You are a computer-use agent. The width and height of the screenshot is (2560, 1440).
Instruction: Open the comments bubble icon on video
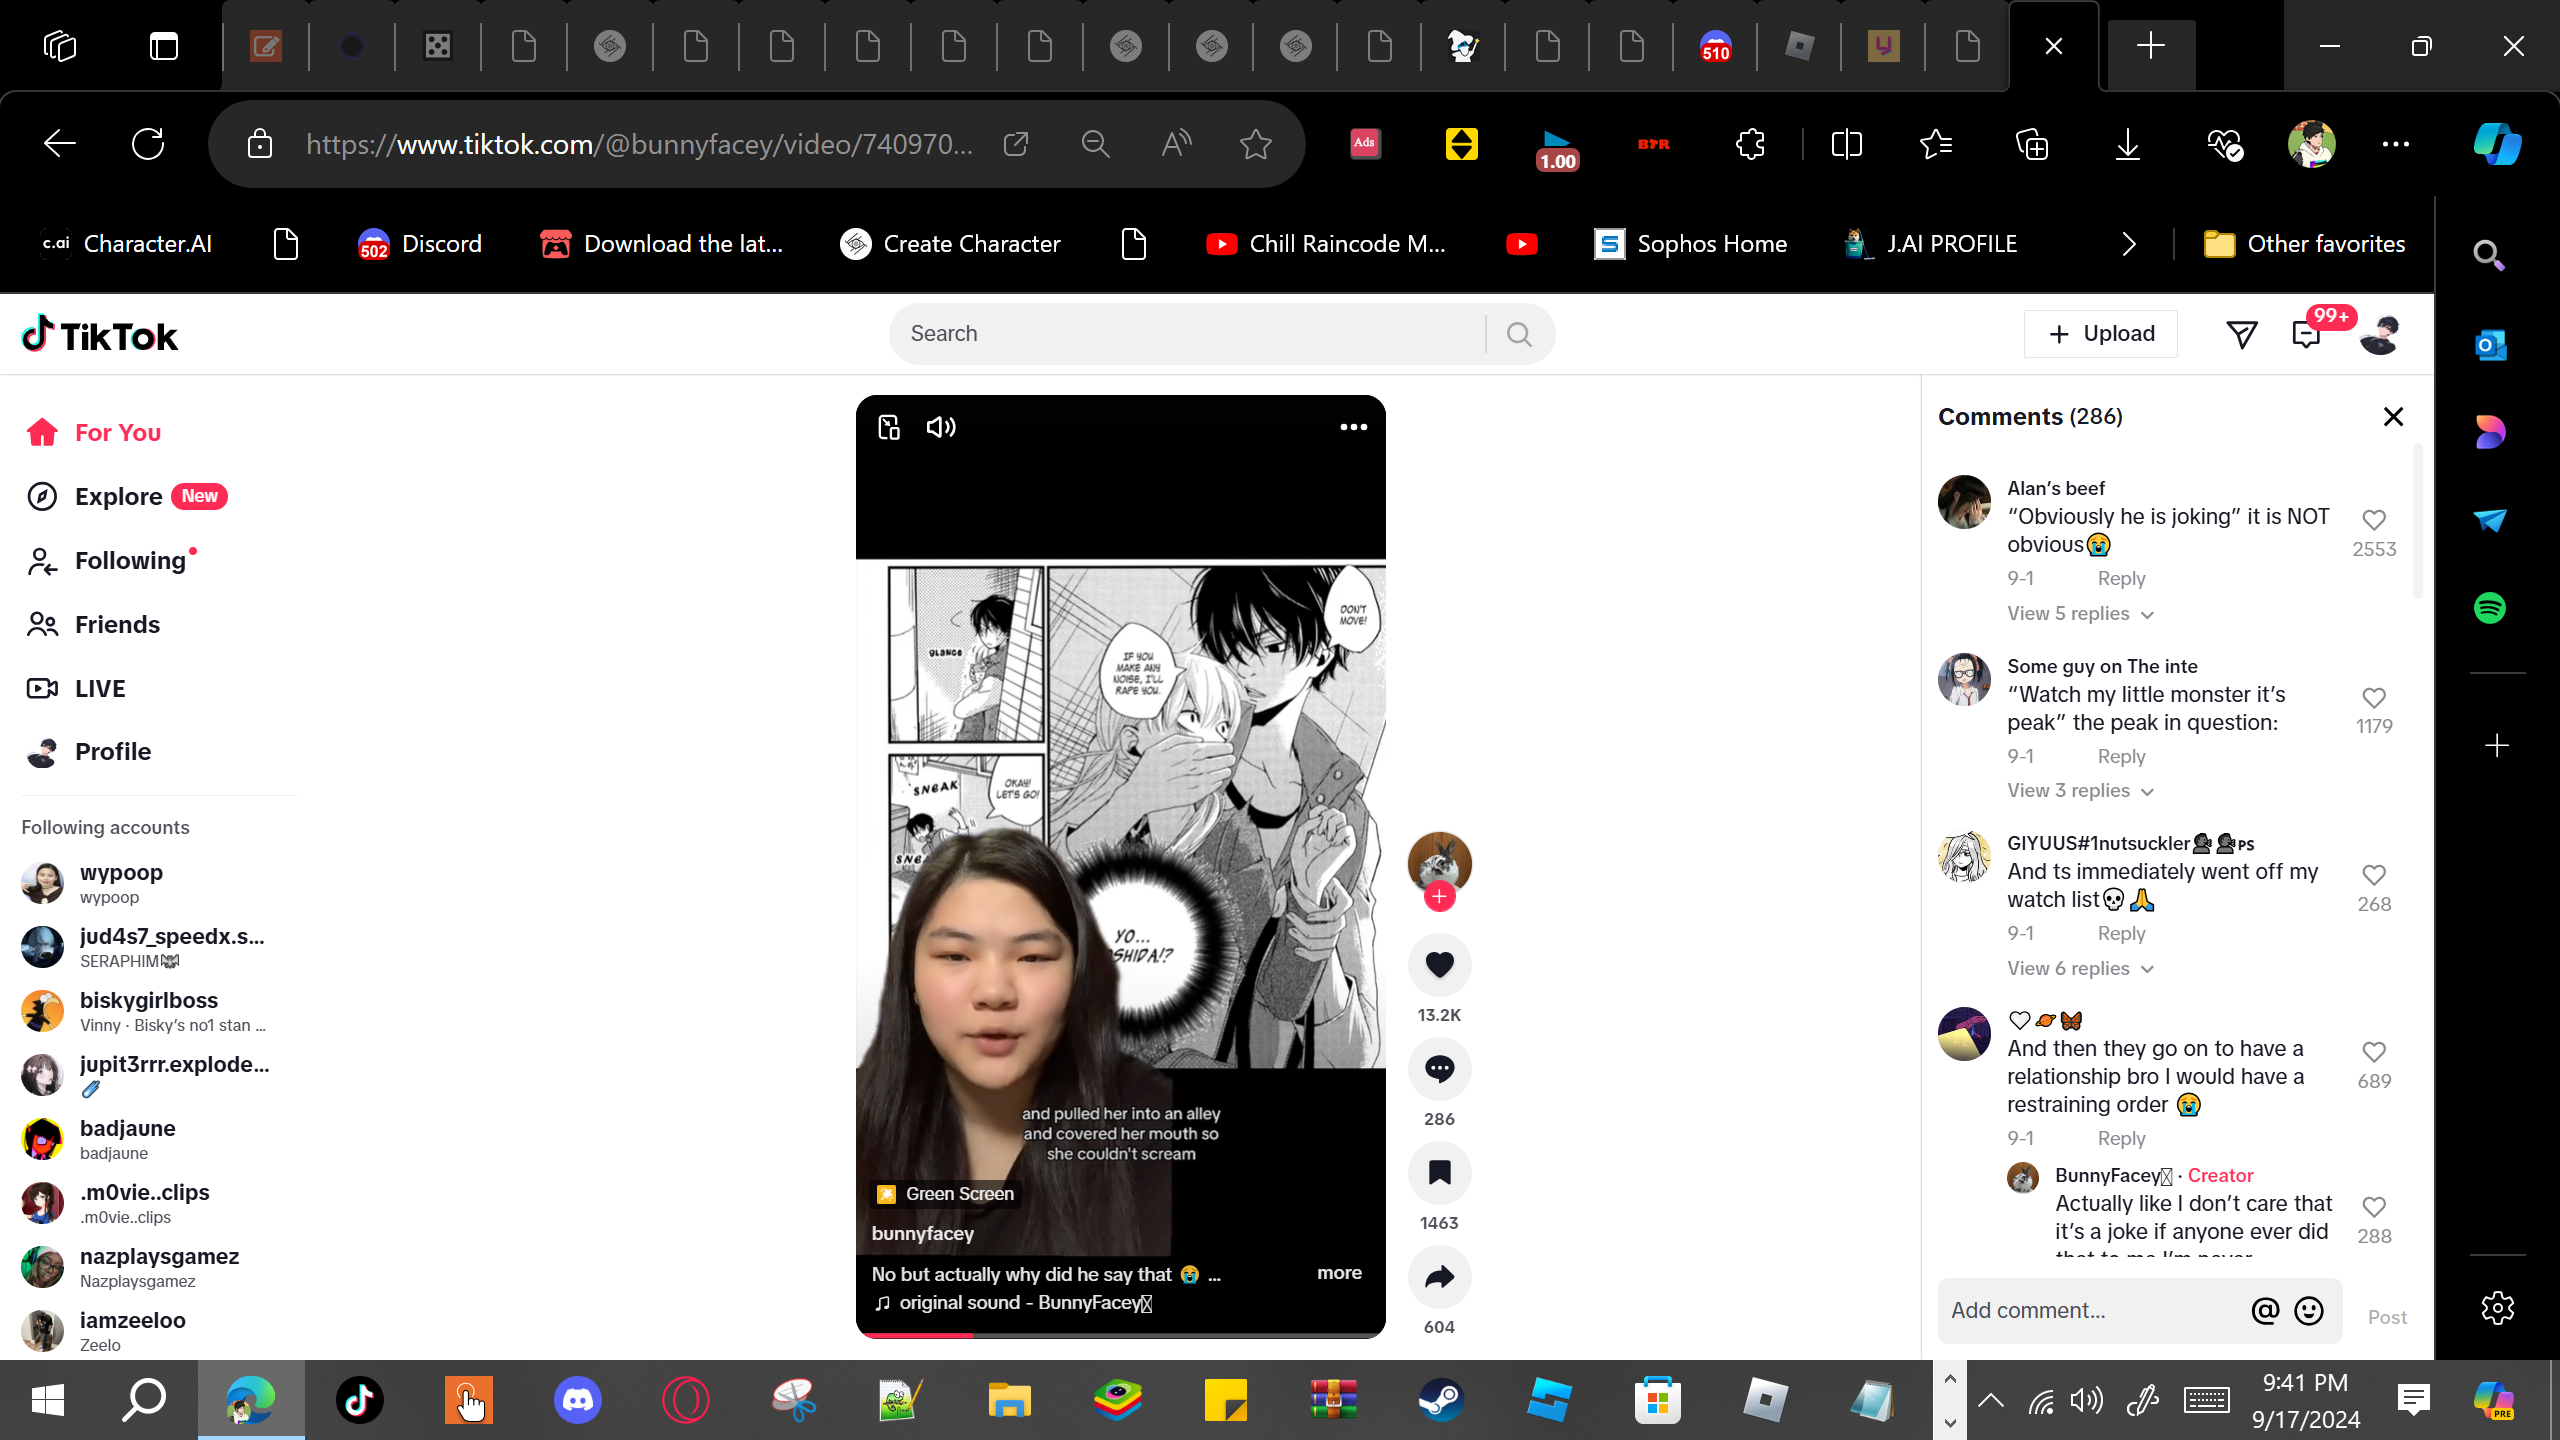click(x=1439, y=1069)
